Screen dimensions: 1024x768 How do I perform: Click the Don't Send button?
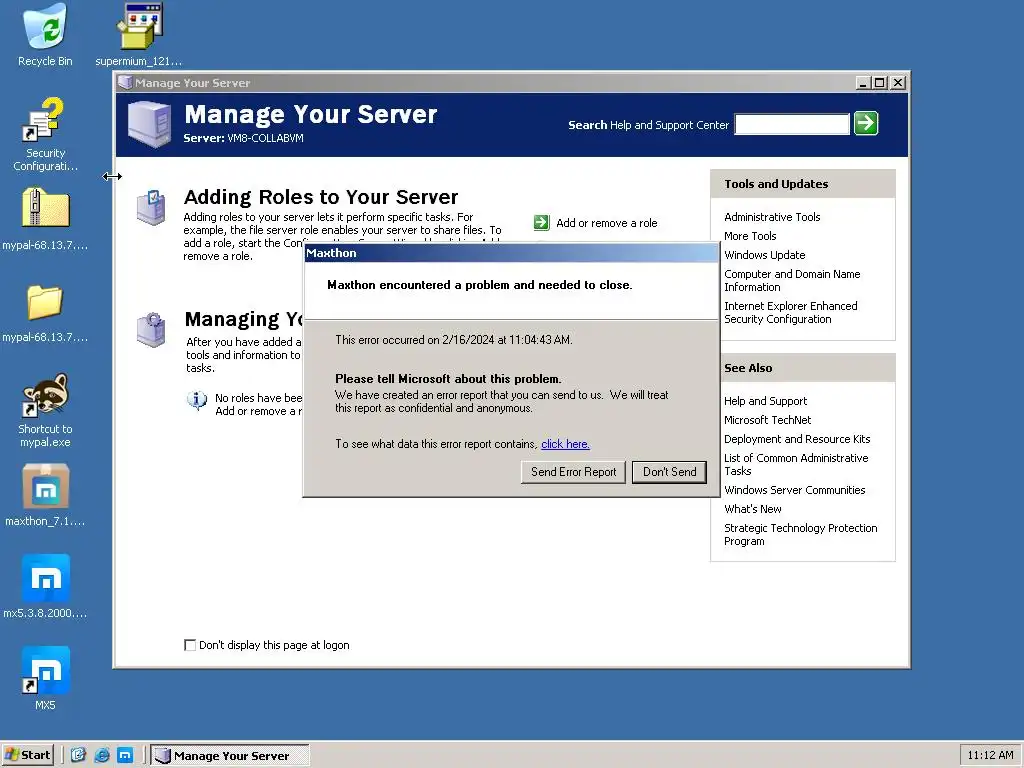pos(669,472)
